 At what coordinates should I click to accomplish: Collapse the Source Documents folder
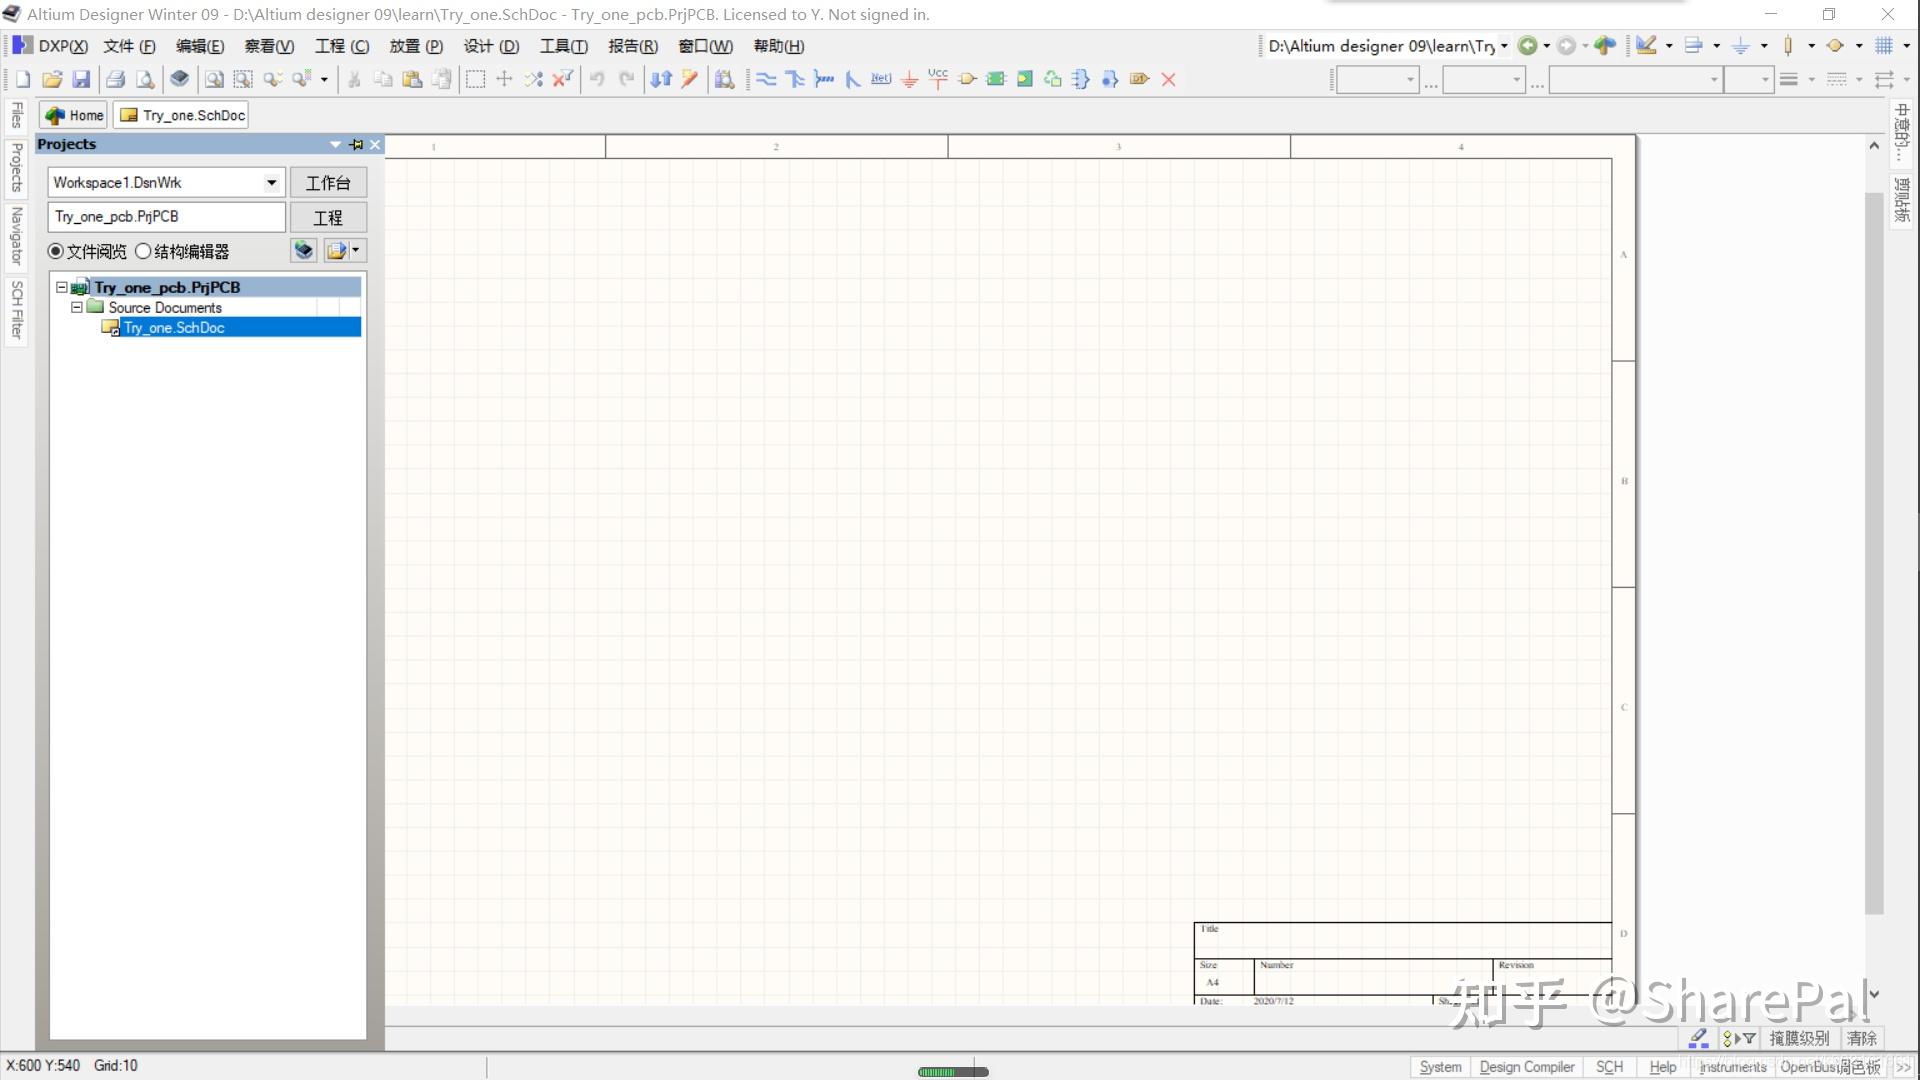(76, 307)
